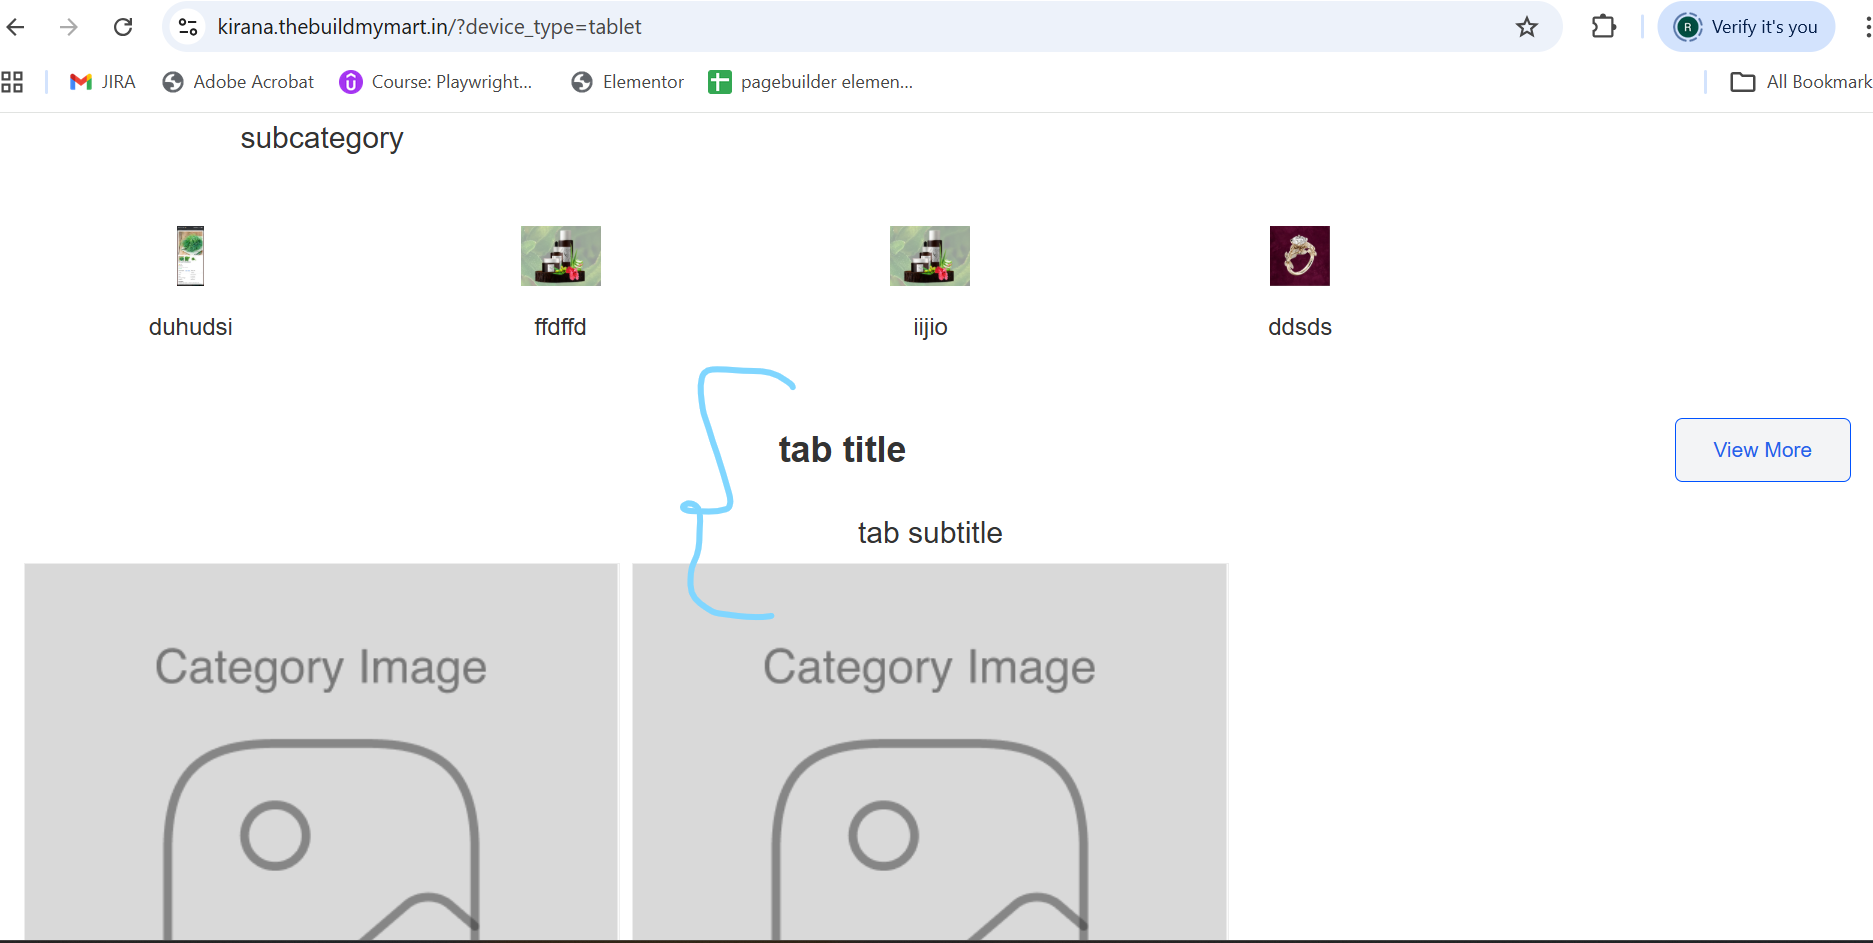Click the browser forward arrow
The width and height of the screenshot is (1873, 943).
[69, 27]
